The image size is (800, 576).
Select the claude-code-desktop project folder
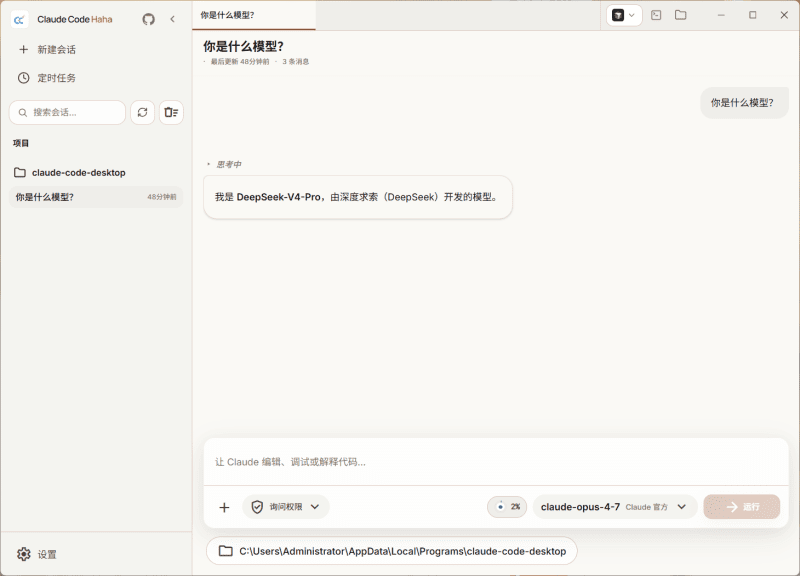[70, 172]
